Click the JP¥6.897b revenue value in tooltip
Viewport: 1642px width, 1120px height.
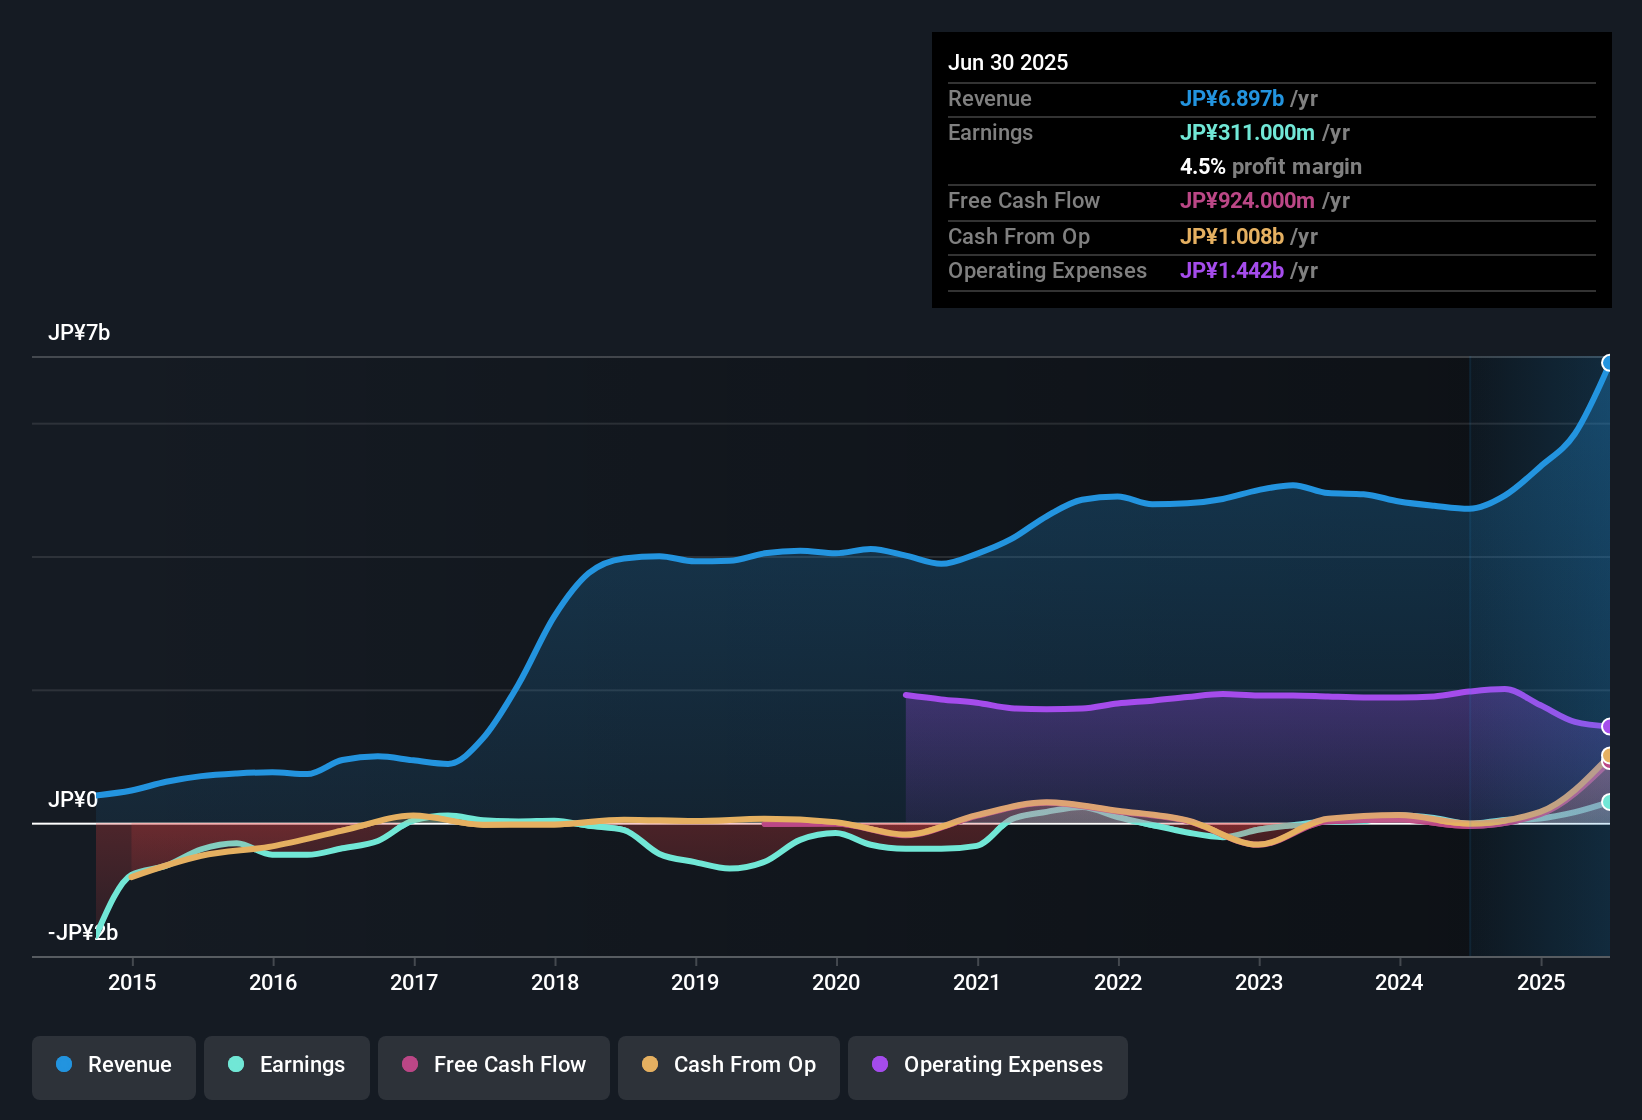(x=1231, y=99)
